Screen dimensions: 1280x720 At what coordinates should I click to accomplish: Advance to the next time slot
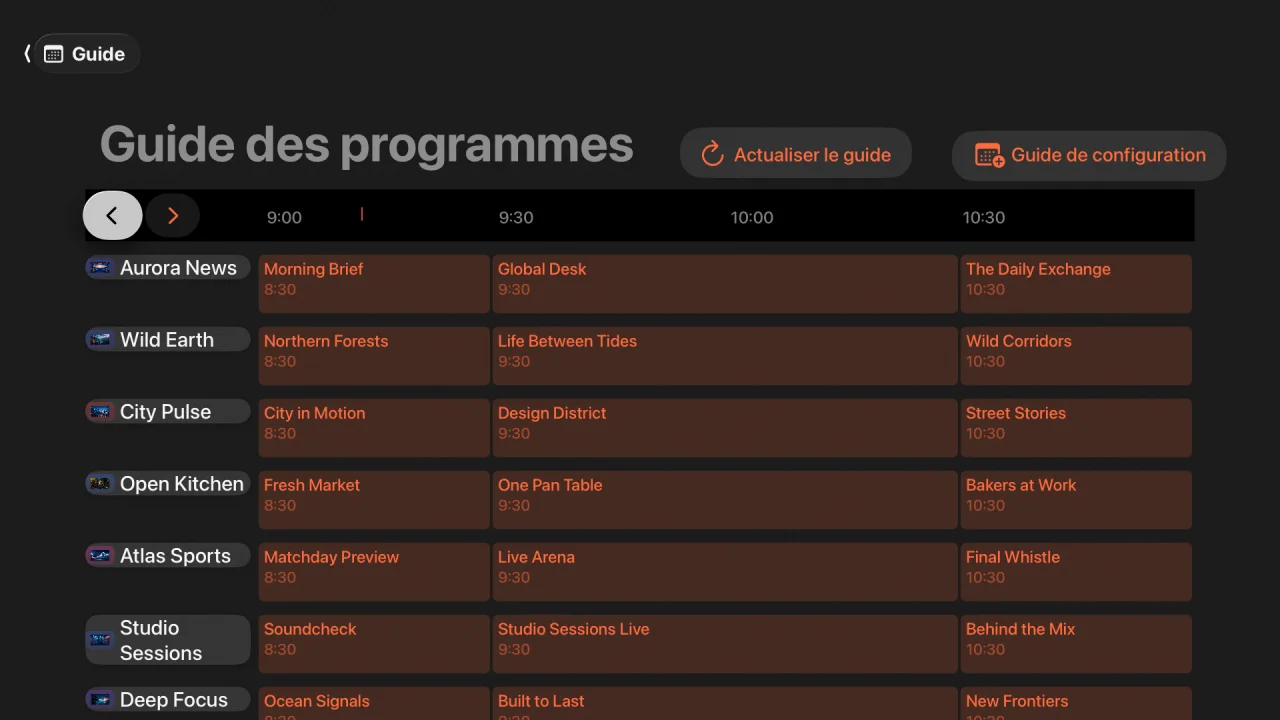coord(172,215)
